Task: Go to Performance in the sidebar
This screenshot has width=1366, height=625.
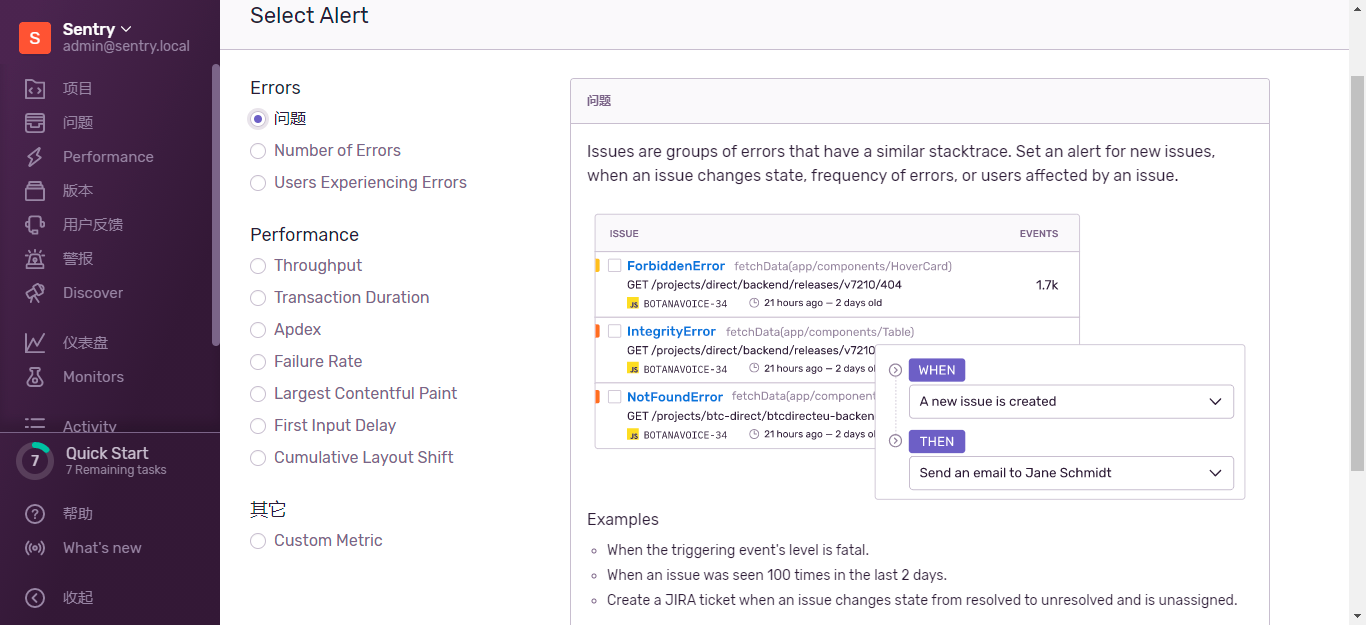Action: (x=108, y=157)
